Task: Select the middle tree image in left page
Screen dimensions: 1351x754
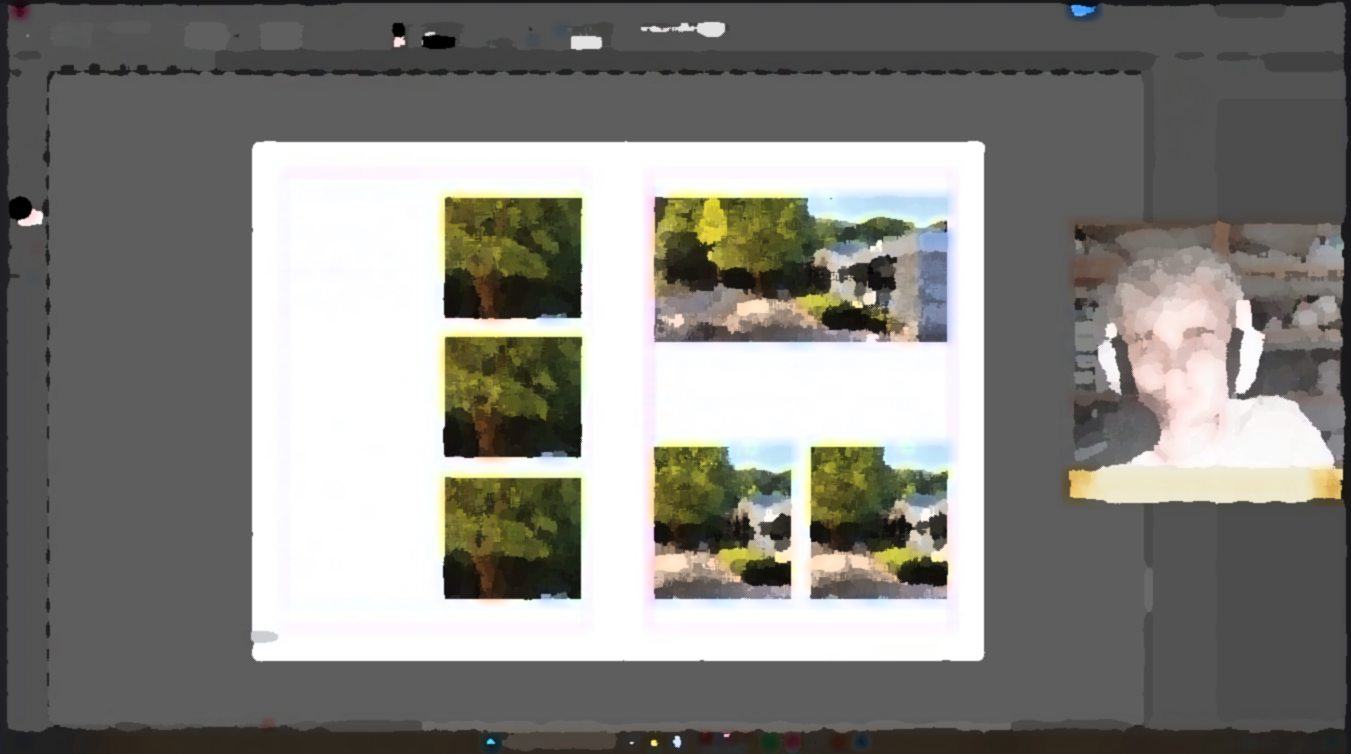Action: click(512, 397)
